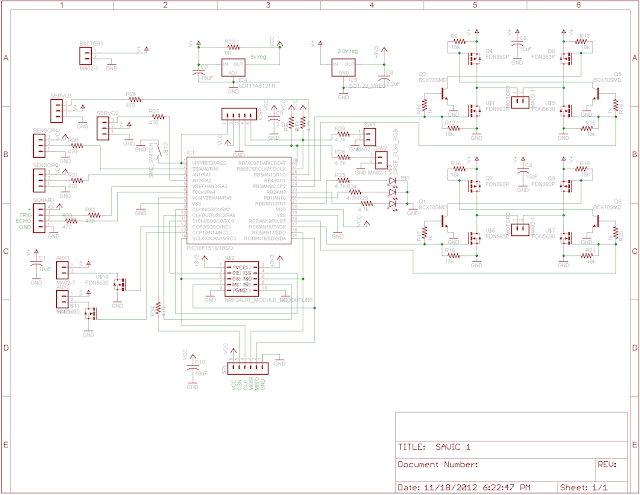Select the U$10 FDN5630 MOSFET symbol
The width and height of the screenshot is (640, 495).
120,284
